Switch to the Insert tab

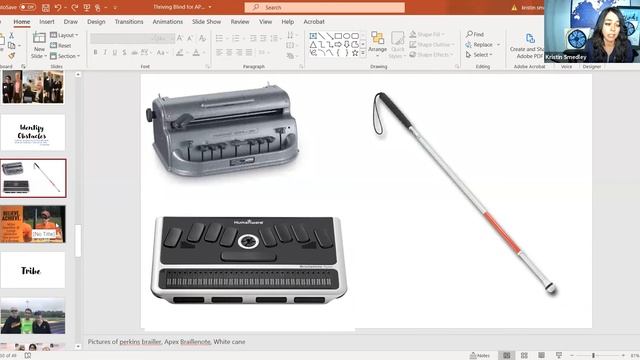click(x=47, y=22)
